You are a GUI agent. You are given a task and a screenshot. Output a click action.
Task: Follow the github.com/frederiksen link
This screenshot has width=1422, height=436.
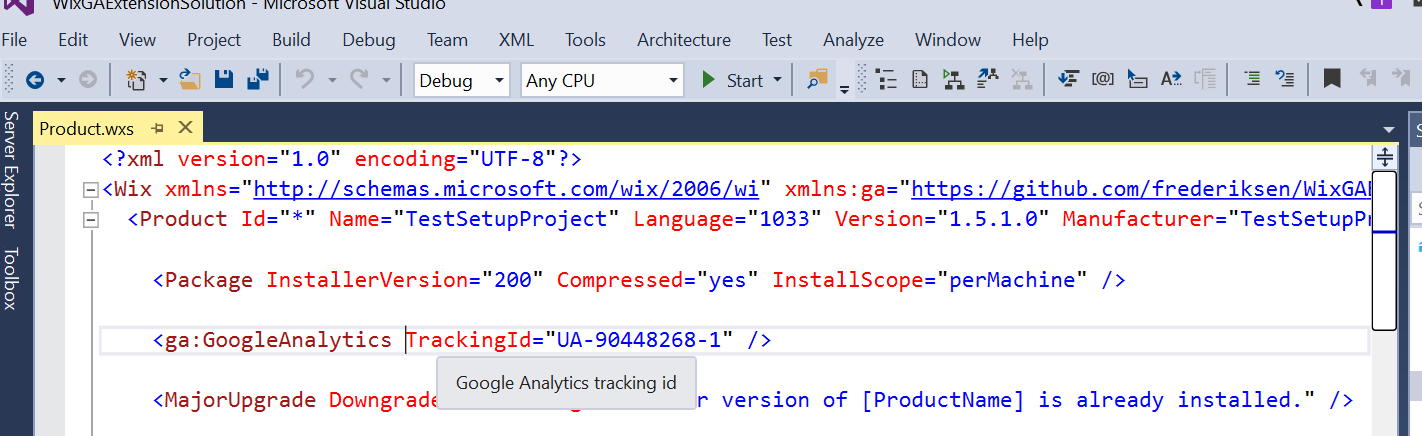point(1140,189)
